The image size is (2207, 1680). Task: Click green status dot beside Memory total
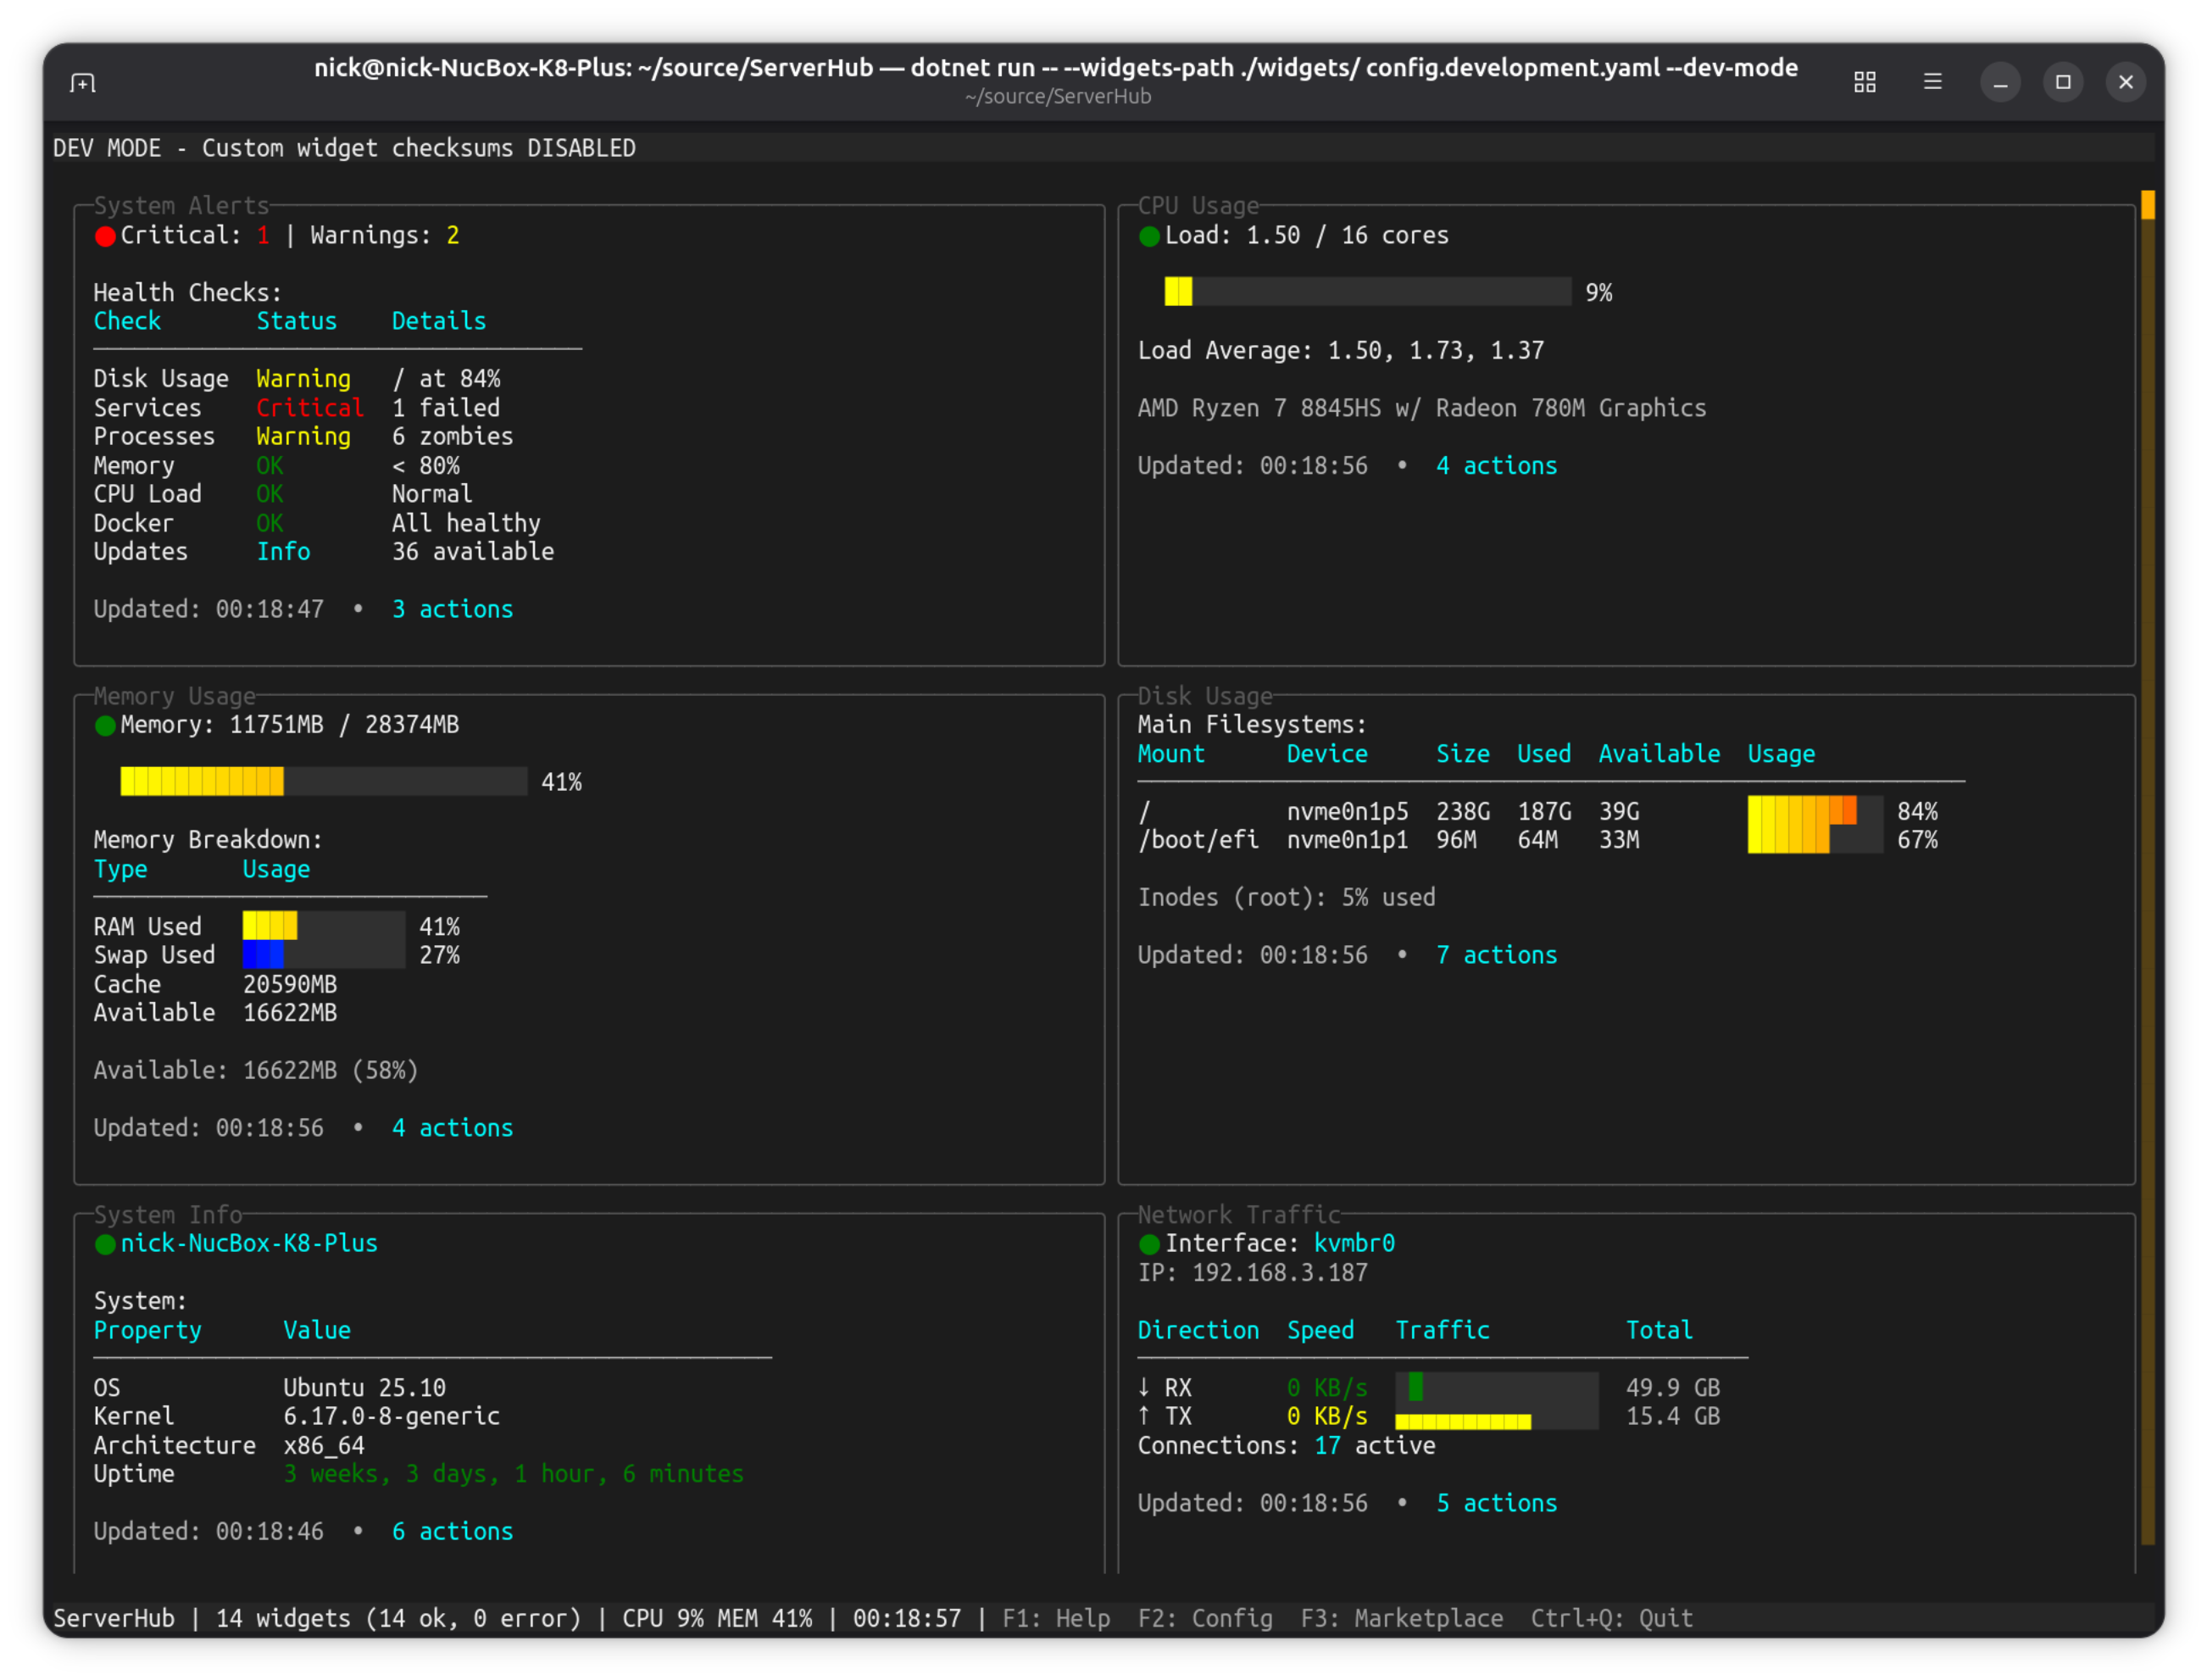(x=105, y=726)
